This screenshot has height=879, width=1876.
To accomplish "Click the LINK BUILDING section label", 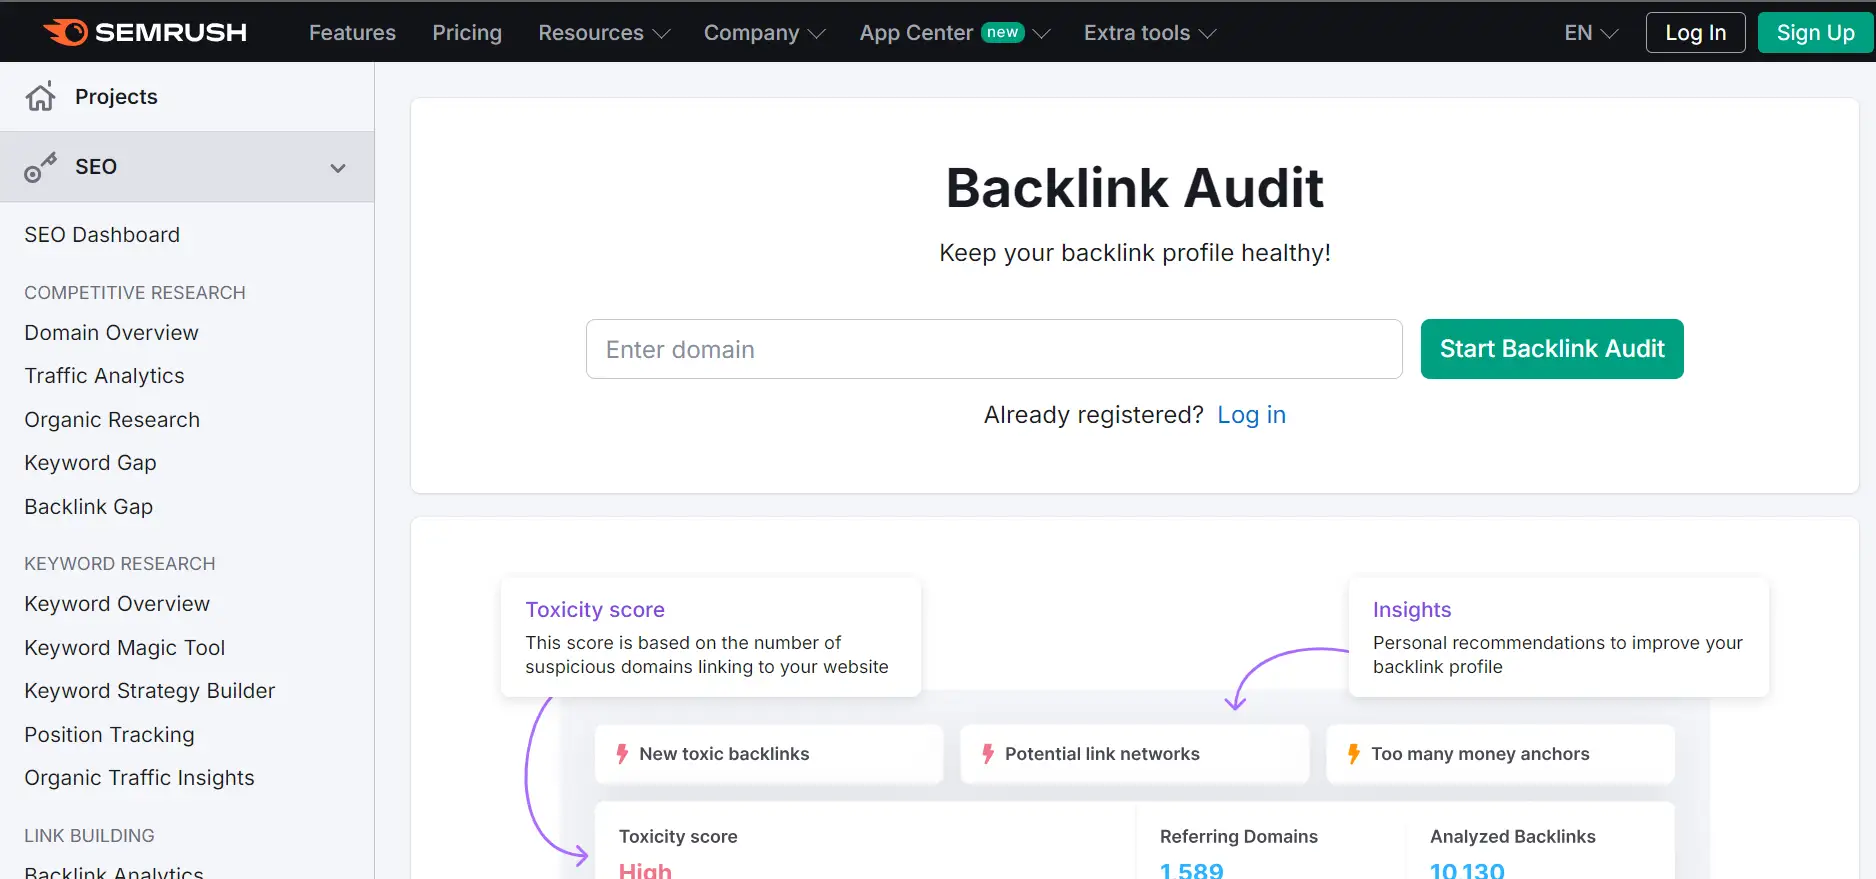I will 89,836.
